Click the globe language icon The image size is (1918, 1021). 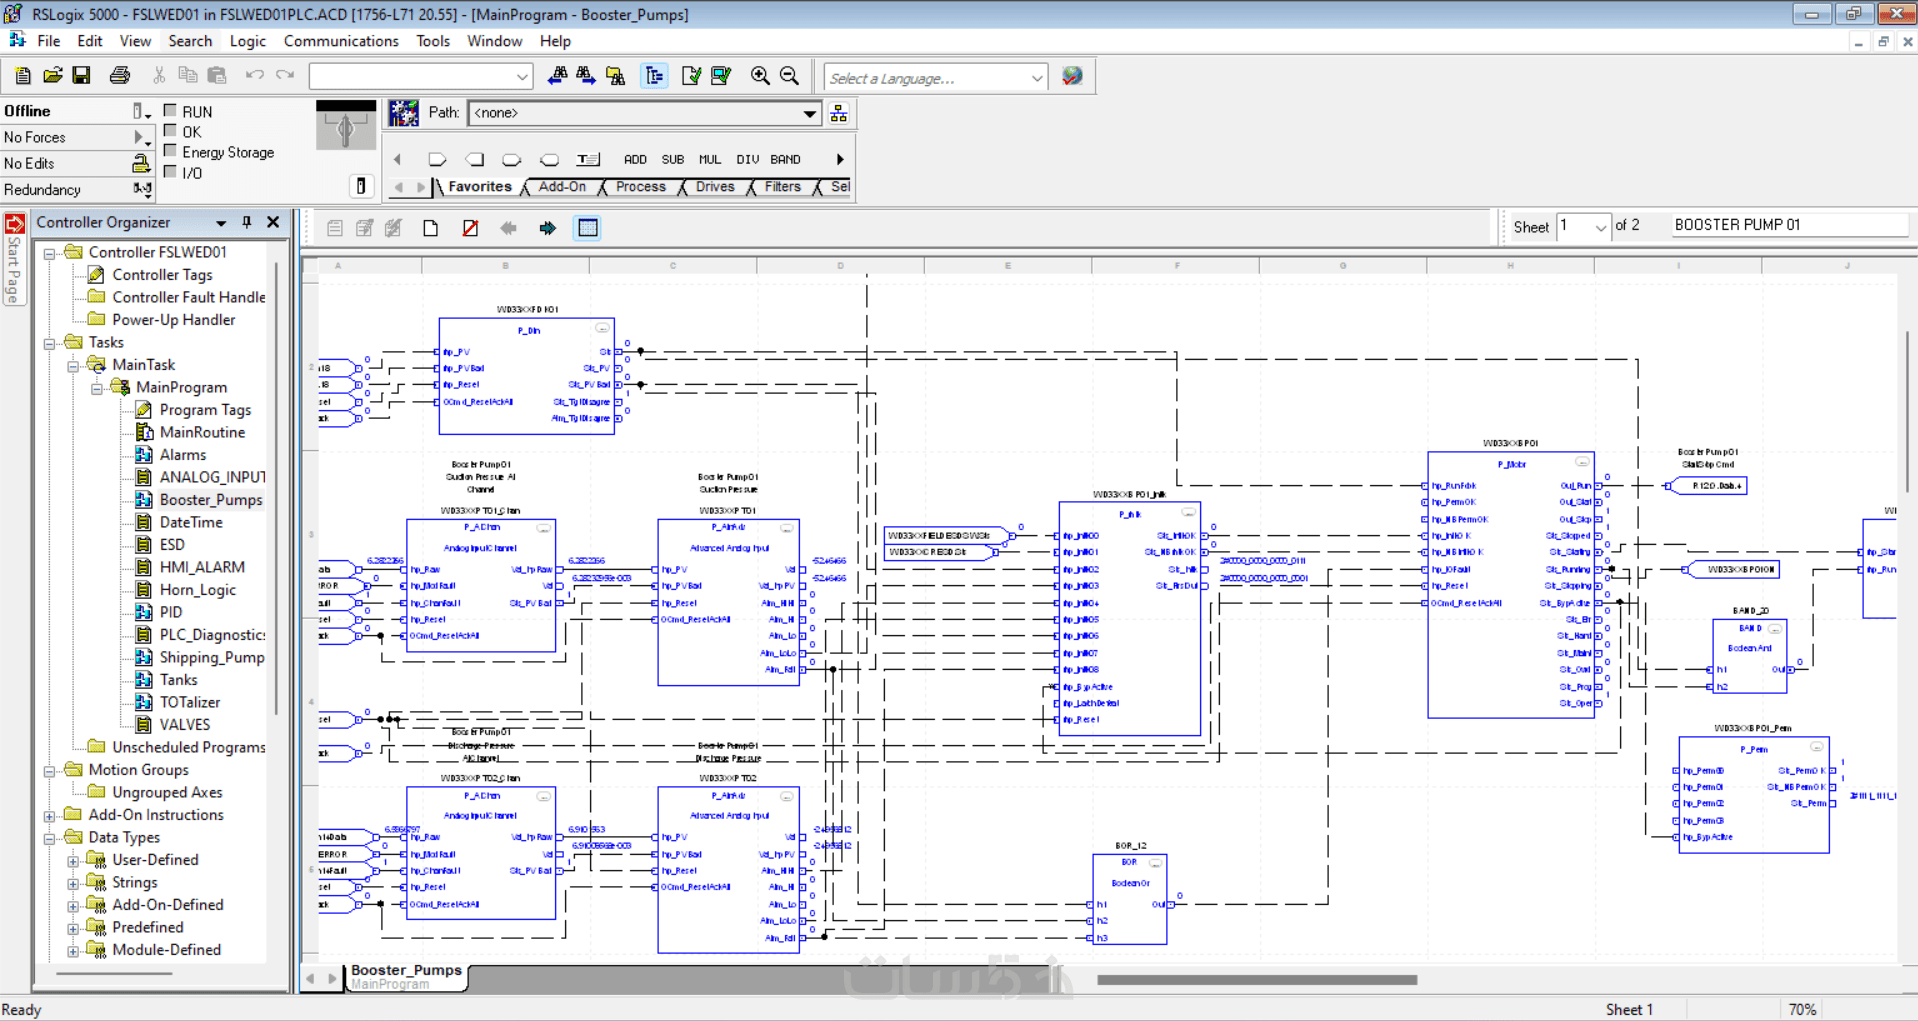[1072, 76]
